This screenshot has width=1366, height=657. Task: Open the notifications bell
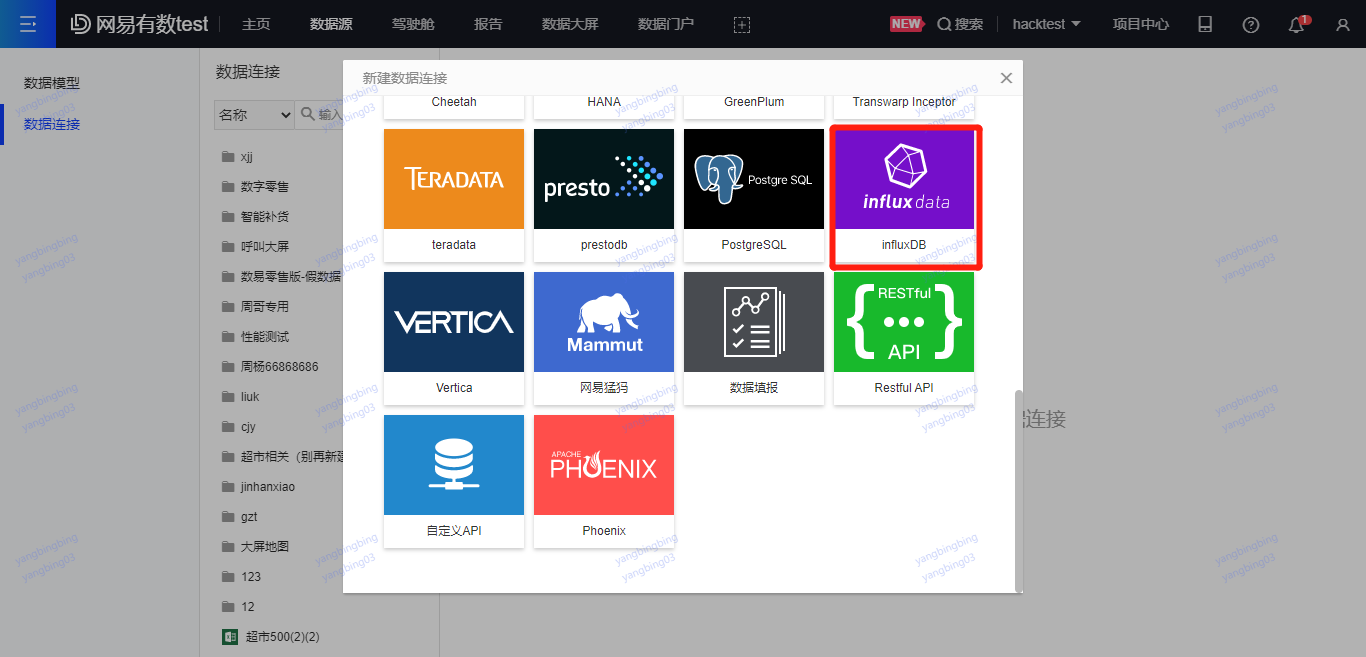[1297, 24]
